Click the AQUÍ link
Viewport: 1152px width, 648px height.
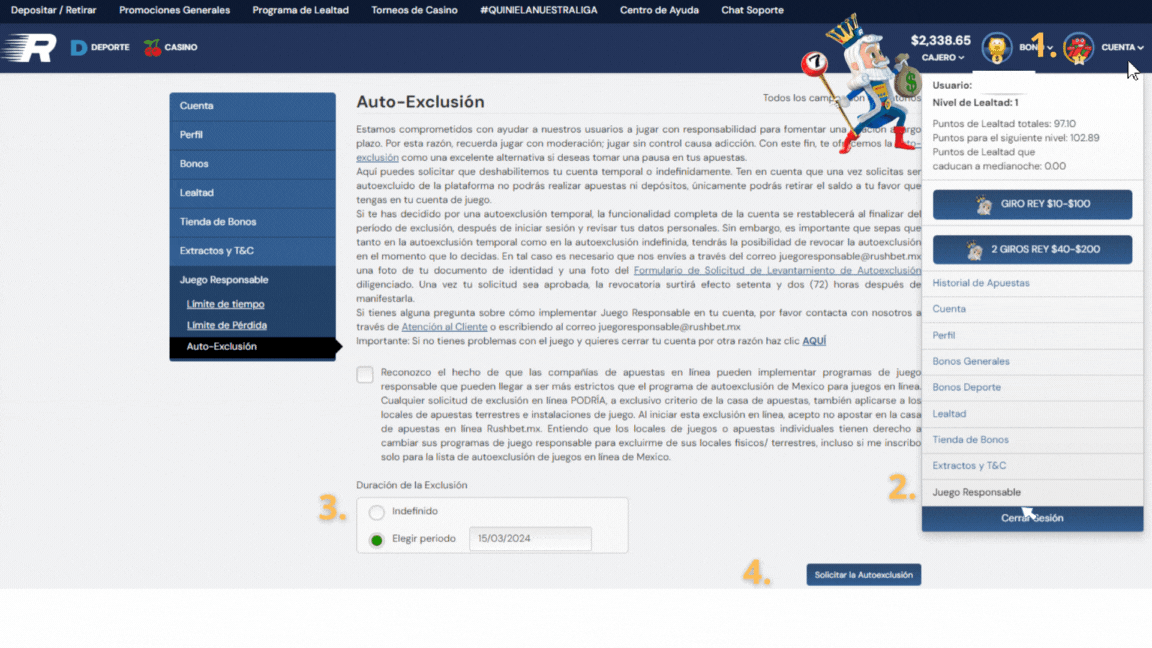814,341
